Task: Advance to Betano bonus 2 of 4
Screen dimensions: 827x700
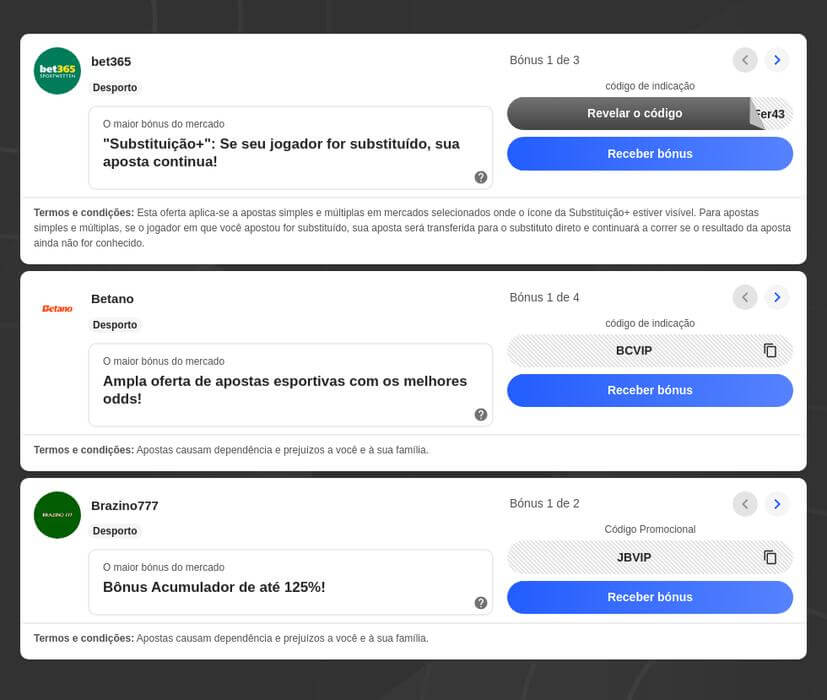Action: click(777, 297)
